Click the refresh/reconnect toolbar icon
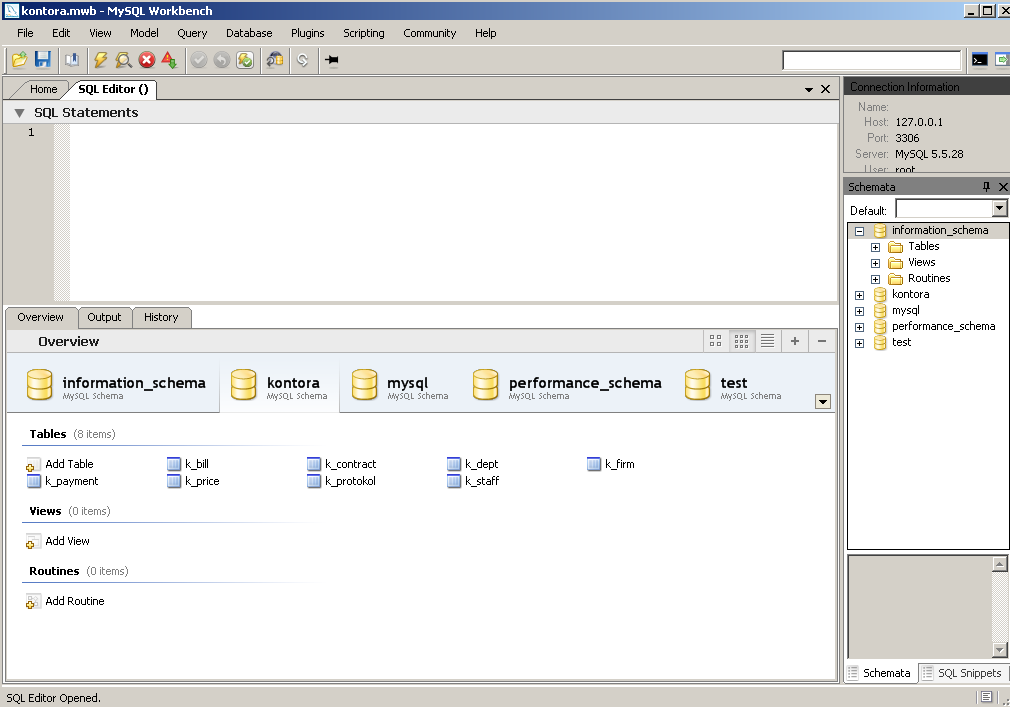This screenshot has width=1010, height=707. (x=302, y=60)
